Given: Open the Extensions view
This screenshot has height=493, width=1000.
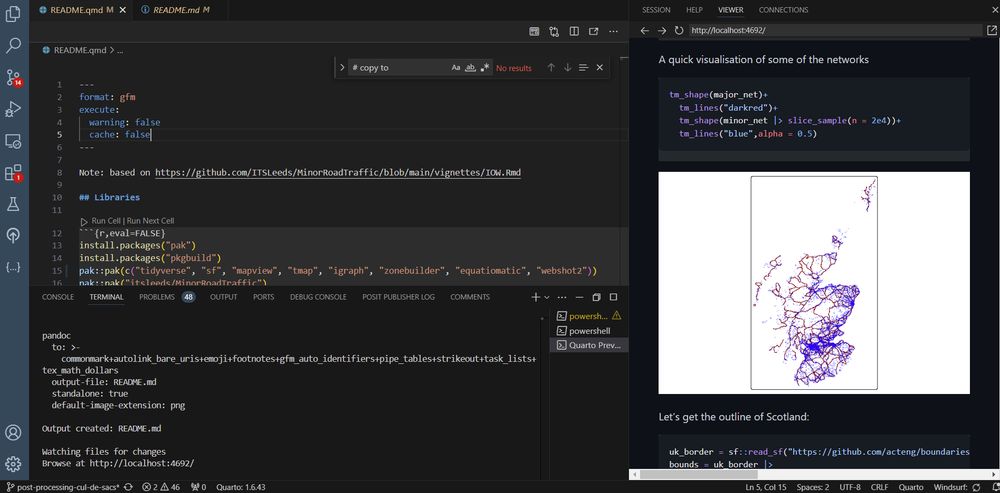Looking at the screenshot, I should click(x=13, y=173).
